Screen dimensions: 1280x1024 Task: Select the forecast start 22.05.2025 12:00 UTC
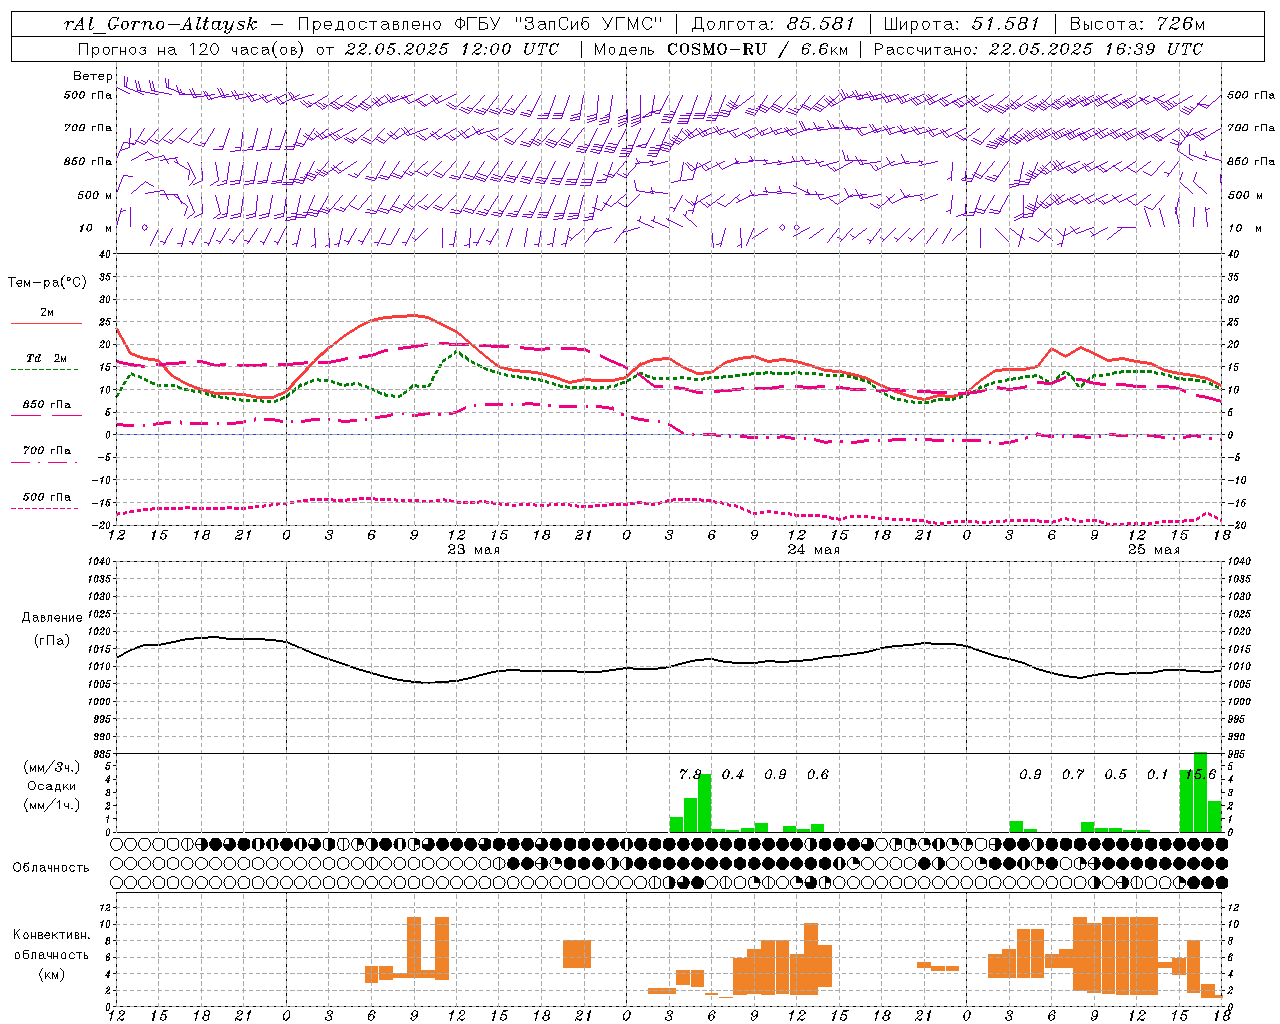(x=451, y=49)
